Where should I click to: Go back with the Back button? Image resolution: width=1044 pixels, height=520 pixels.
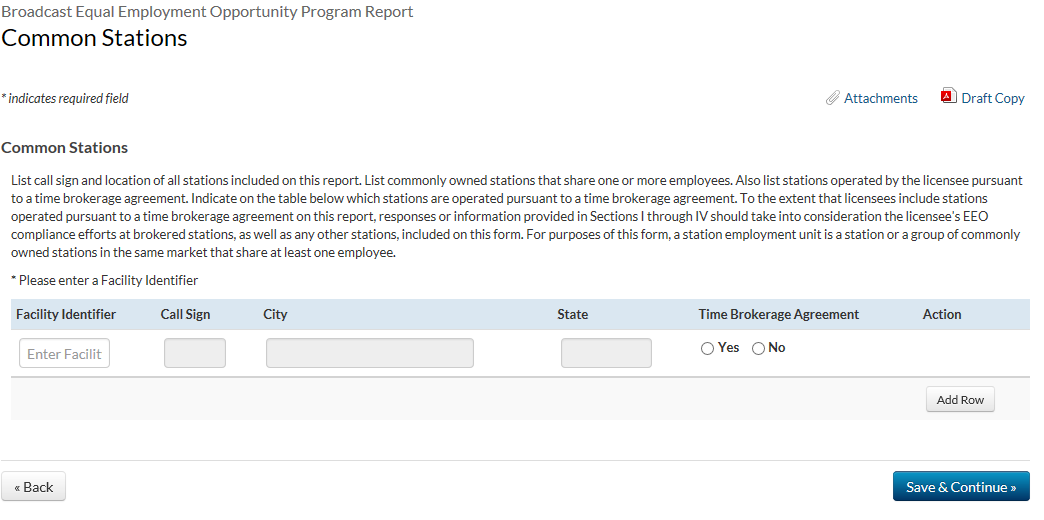(x=33, y=487)
